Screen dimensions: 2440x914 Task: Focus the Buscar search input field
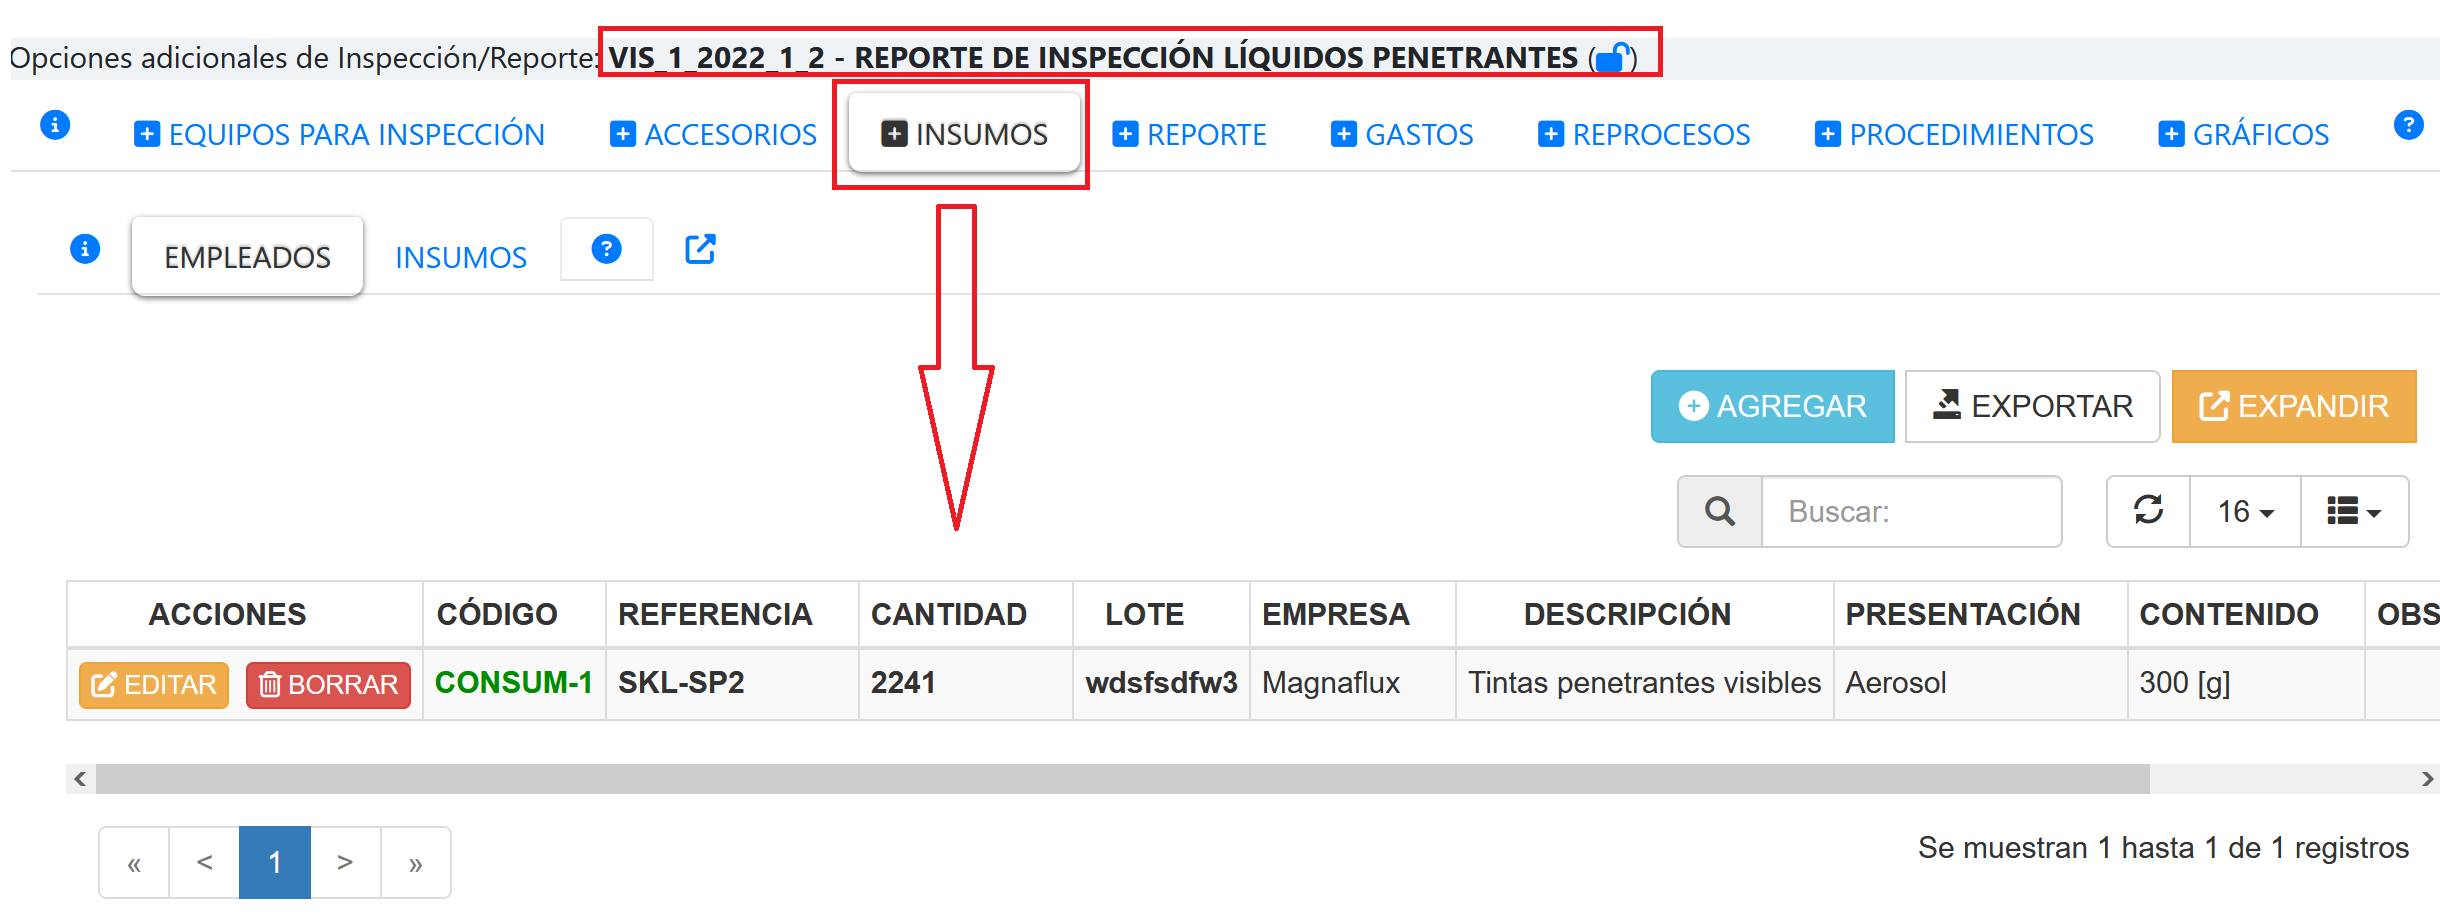1910,512
